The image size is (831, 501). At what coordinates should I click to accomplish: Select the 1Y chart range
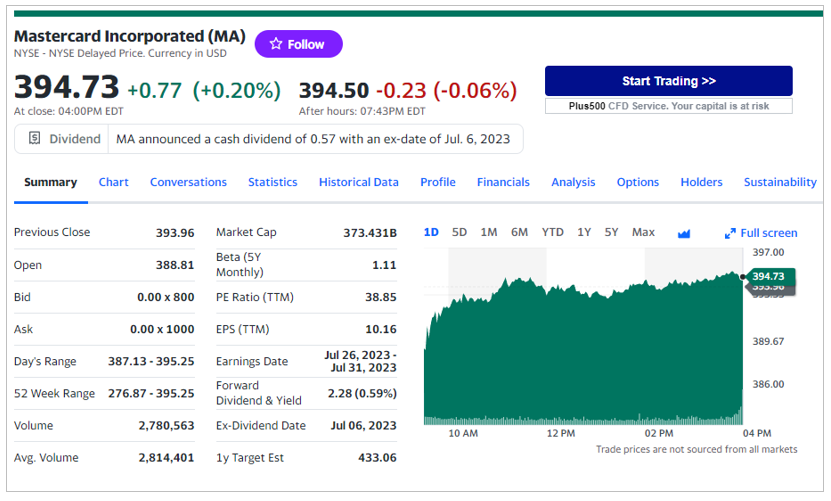tap(584, 232)
